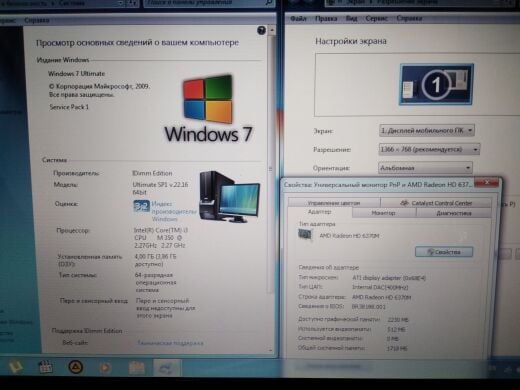Switch to Catalyst Control Center tab
520x390 pixels.
(436, 203)
